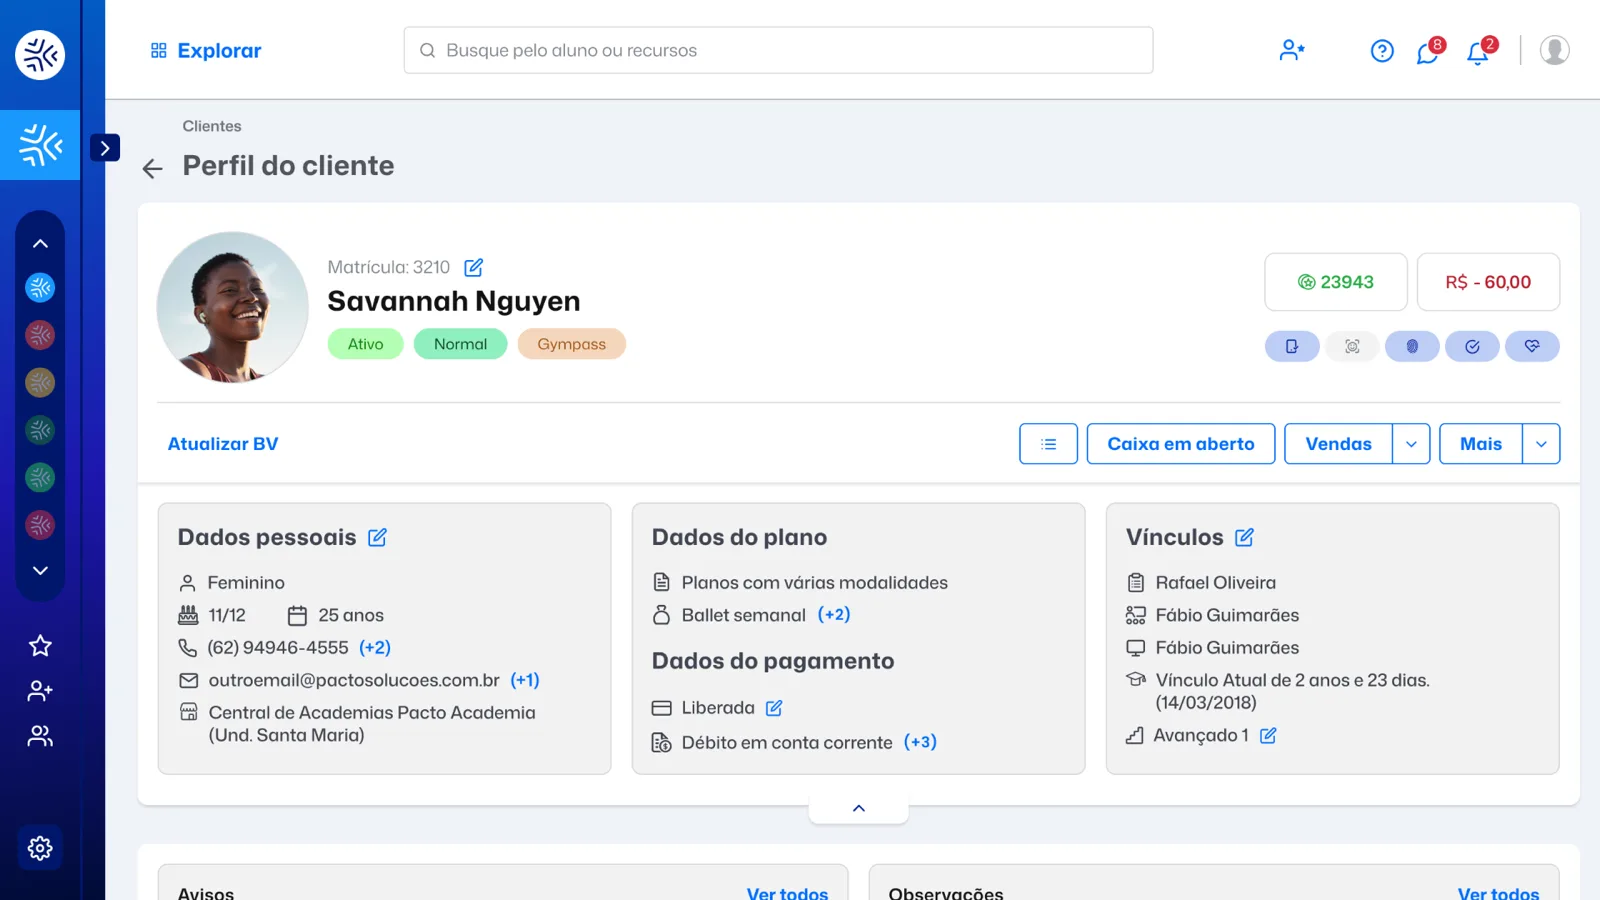Click the Normal status tag
Viewport: 1600px width, 900px height.
pyautogui.click(x=460, y=344)
